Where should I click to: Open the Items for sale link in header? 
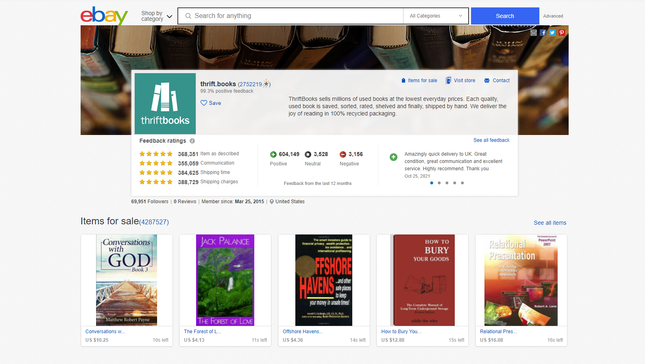pos(422,81)
